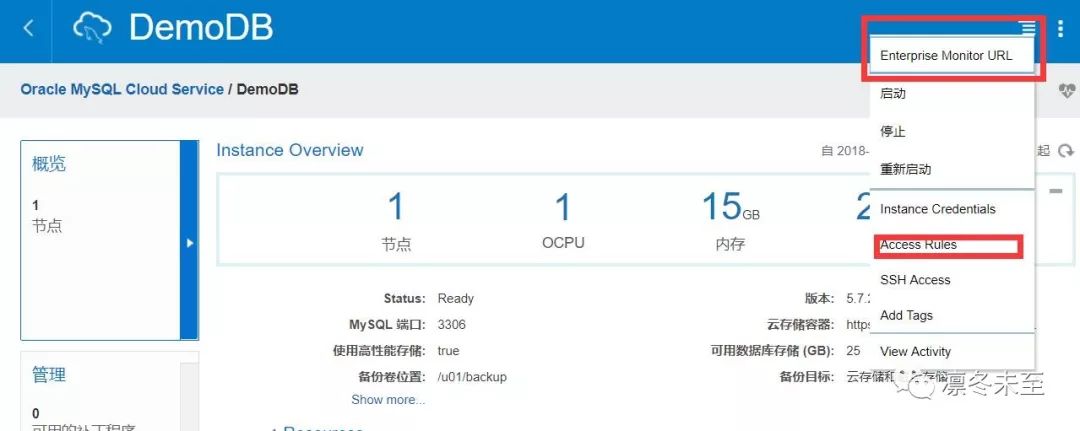Click the 1 OCPU statistic

pos(563,220)
